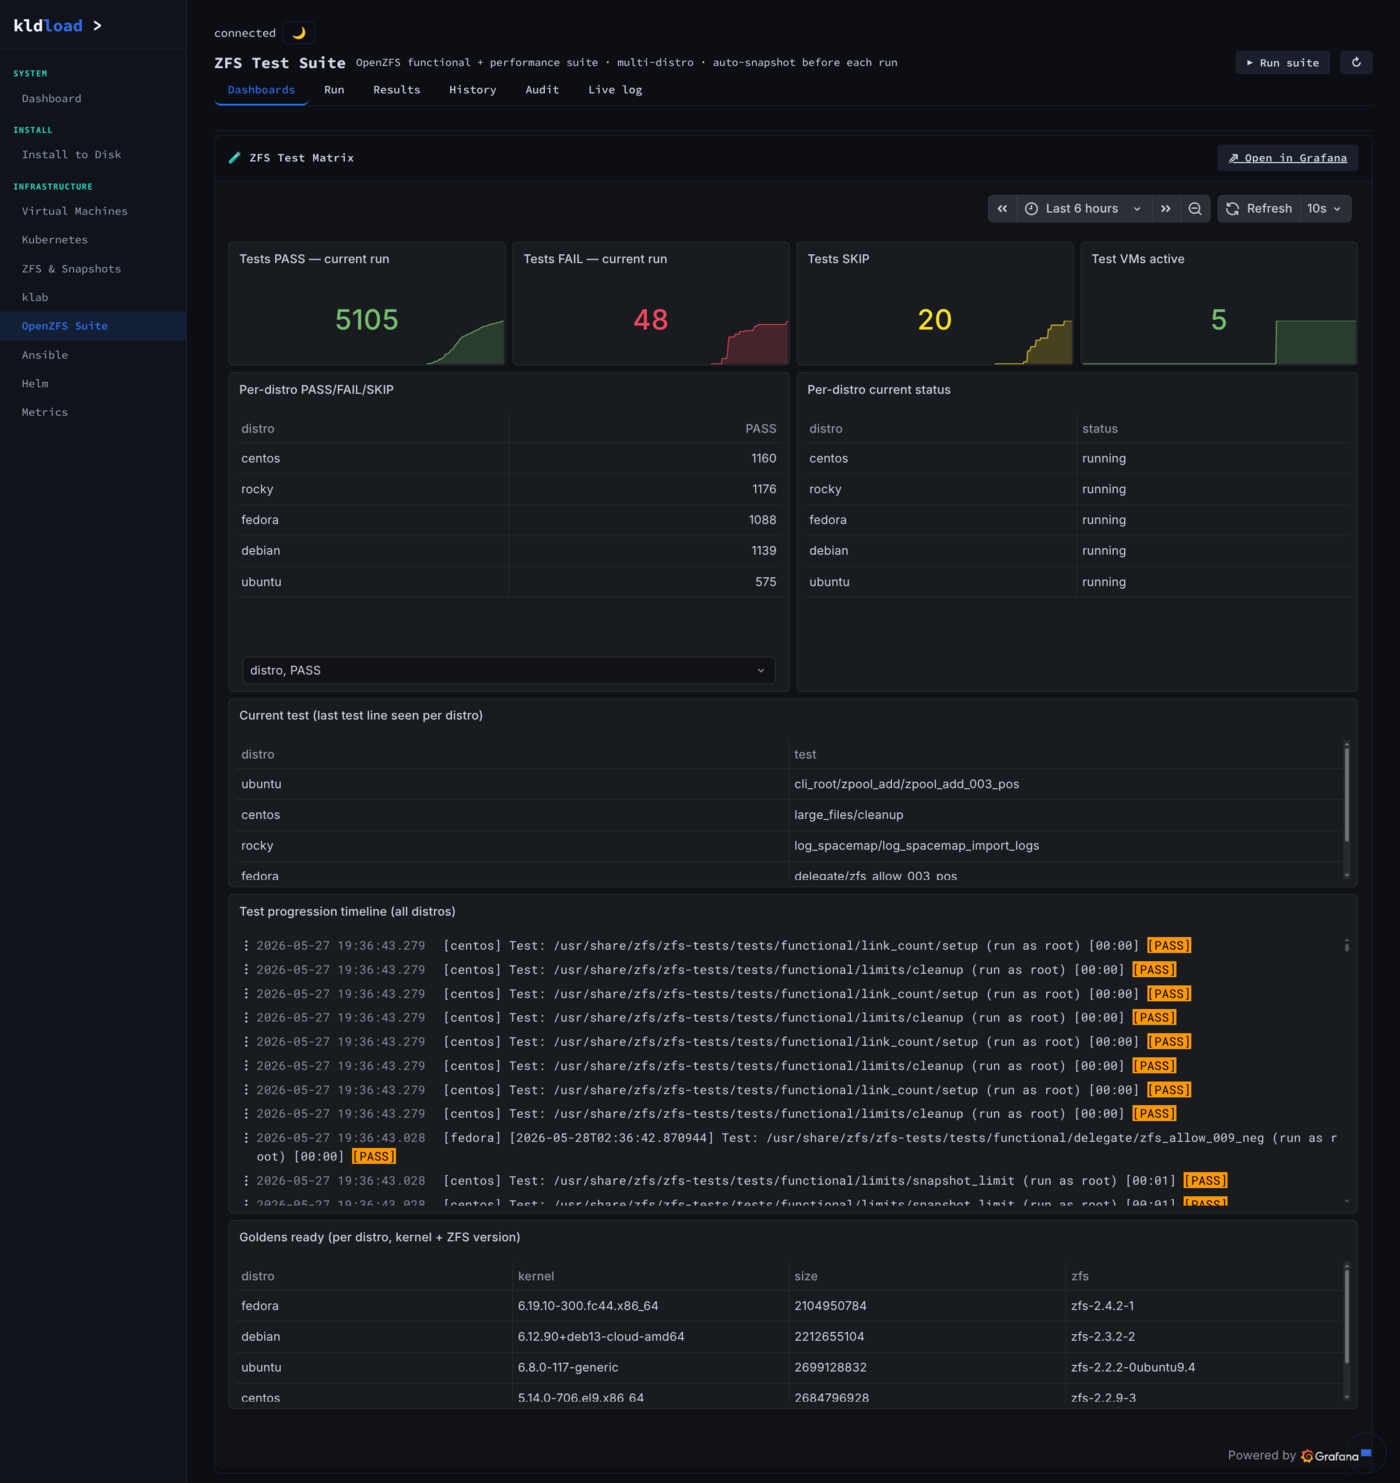Click the pencil icon beside ZFS Test Matrix
The image size is (1400, 1483).
pyautogui.click(x=235, y=158)
